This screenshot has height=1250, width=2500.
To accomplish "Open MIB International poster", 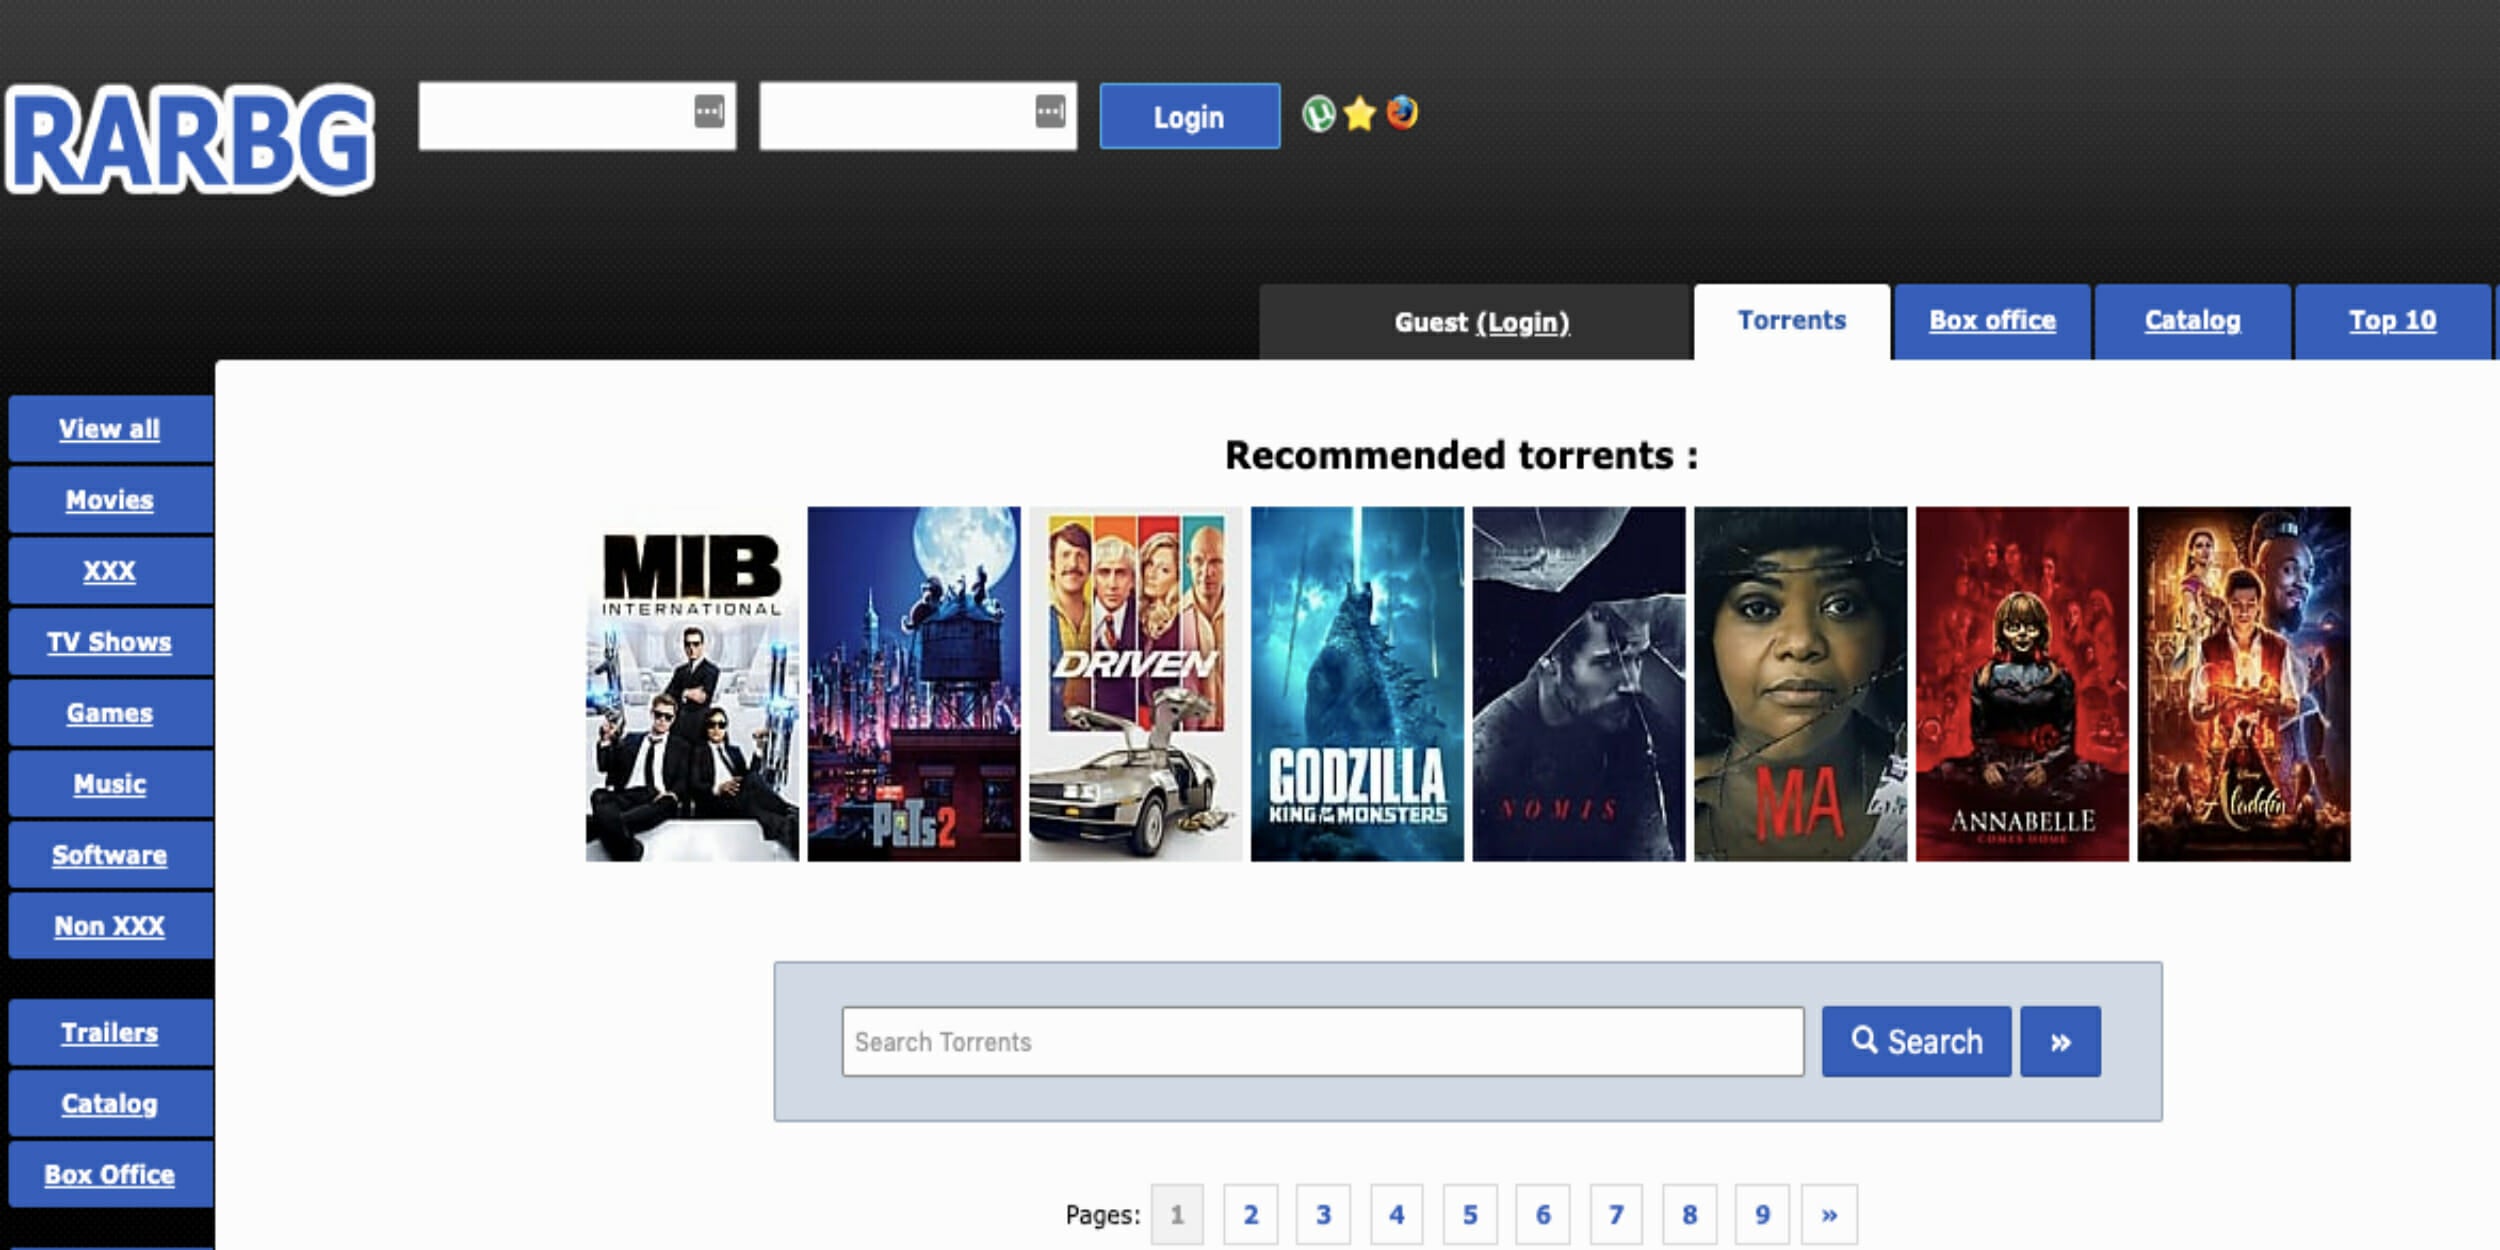I will [x=692, y=684].
